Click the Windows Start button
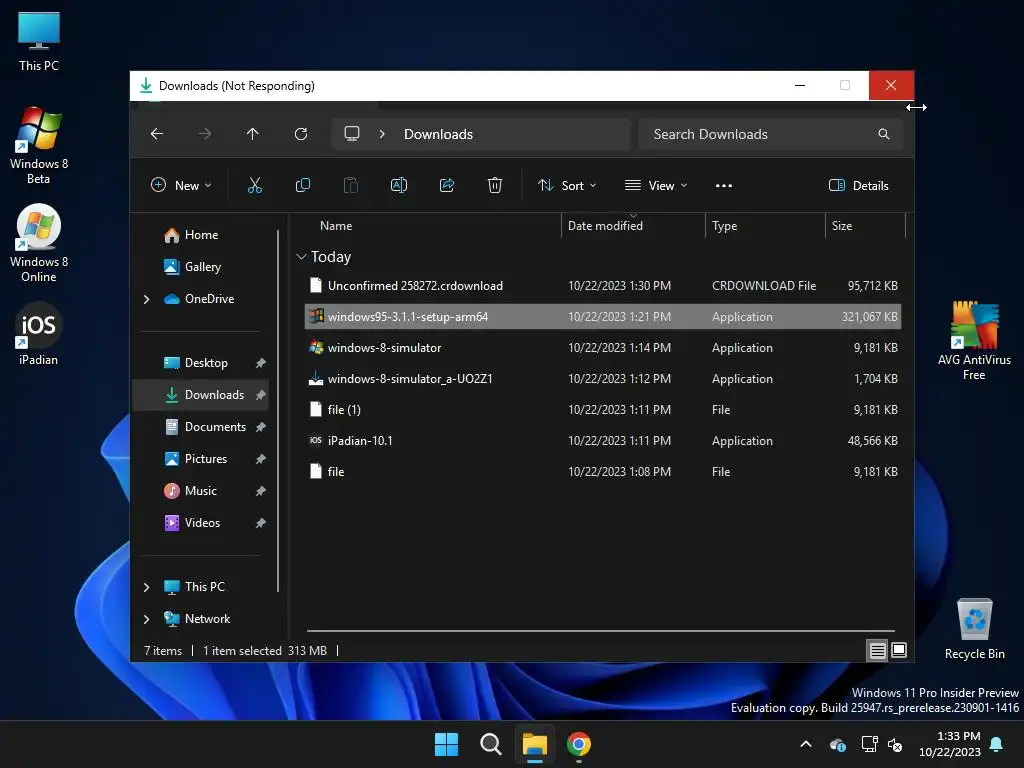Image resolution: width=1024 pixels, height=768 pixels. pos(446,744)
